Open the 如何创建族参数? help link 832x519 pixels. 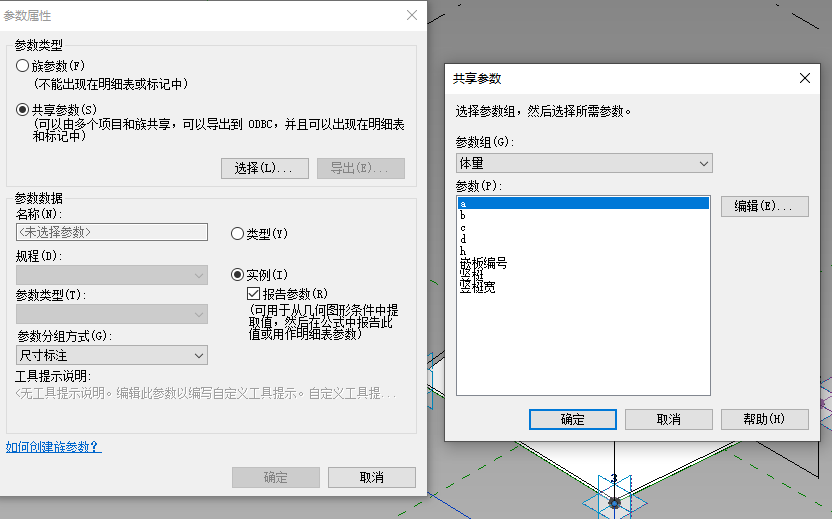click(54, 447)
